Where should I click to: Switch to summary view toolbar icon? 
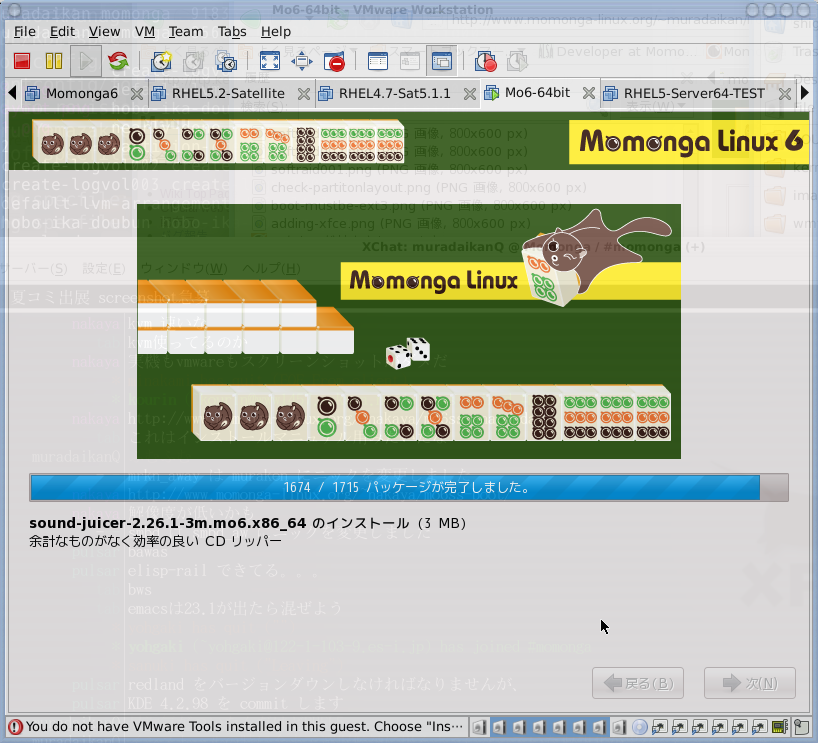(378, 62)
